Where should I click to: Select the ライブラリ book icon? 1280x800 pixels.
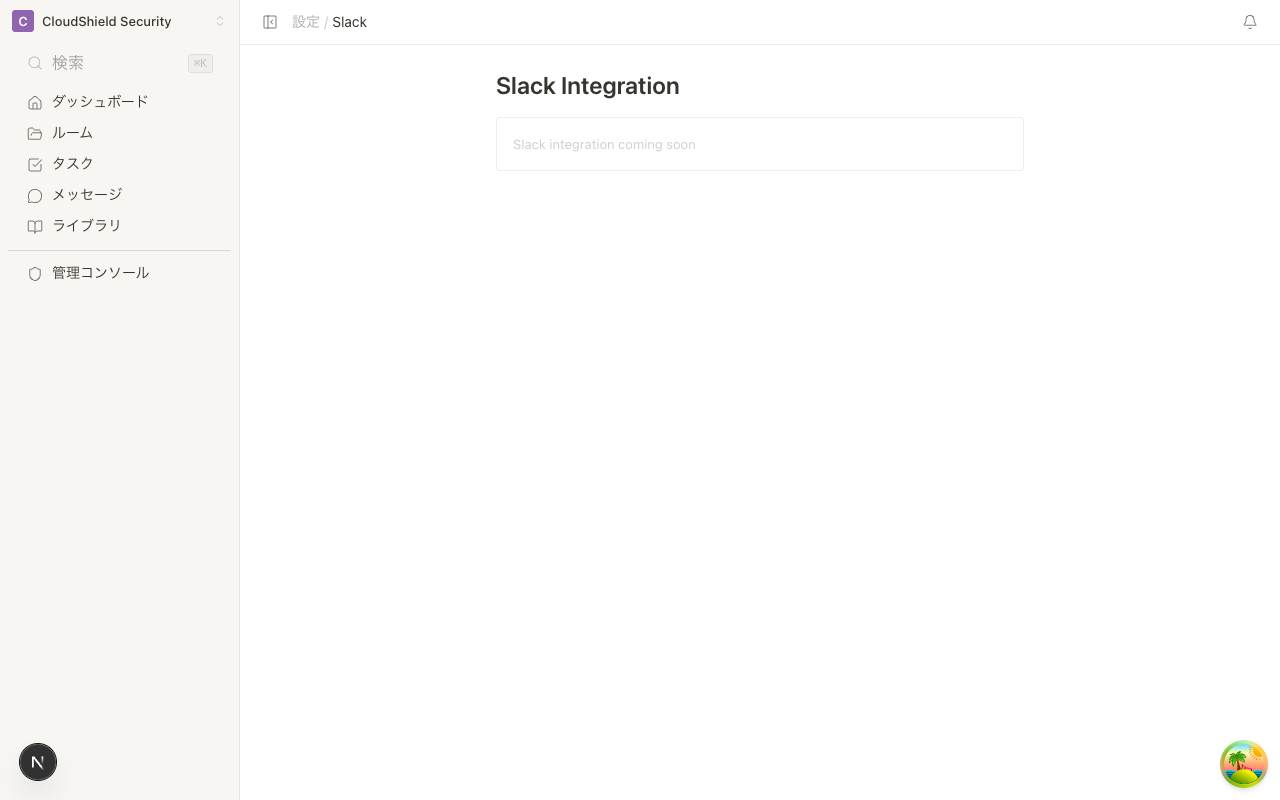[35, 226]
